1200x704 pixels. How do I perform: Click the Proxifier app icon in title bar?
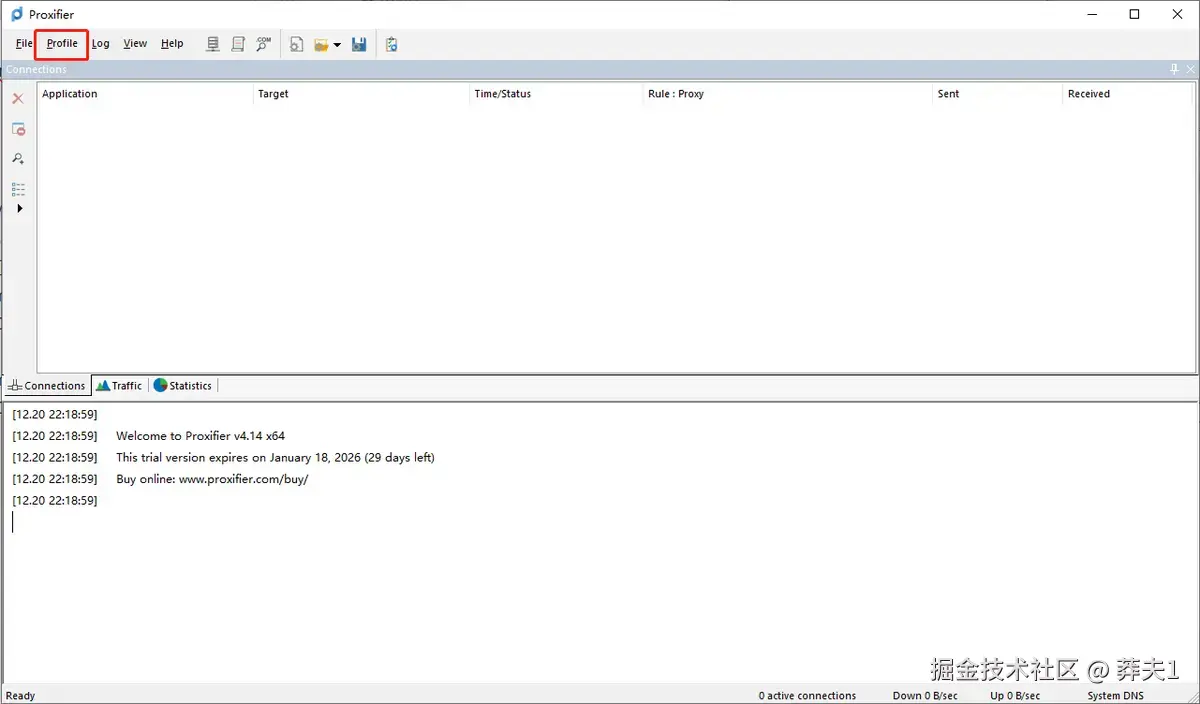click(17, 14)
